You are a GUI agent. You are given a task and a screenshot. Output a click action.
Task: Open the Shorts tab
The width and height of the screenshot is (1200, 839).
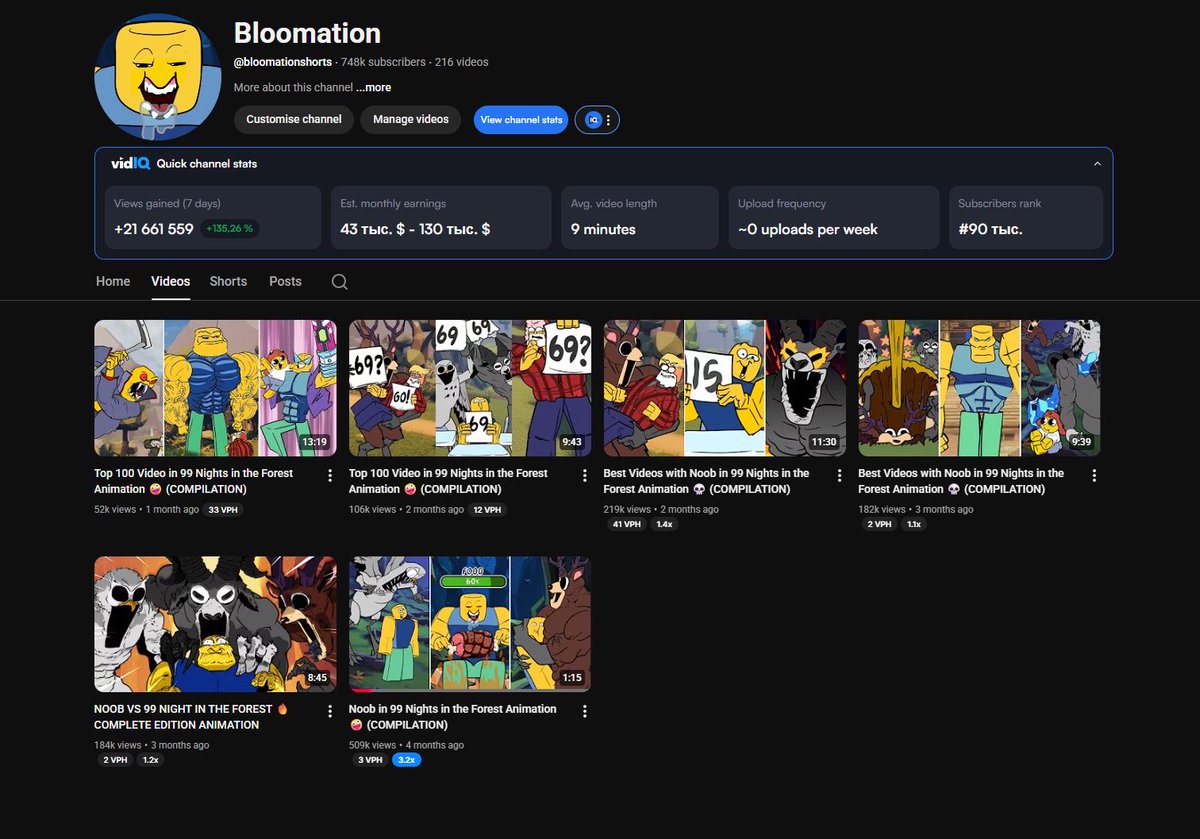click(x=228, y=282)
